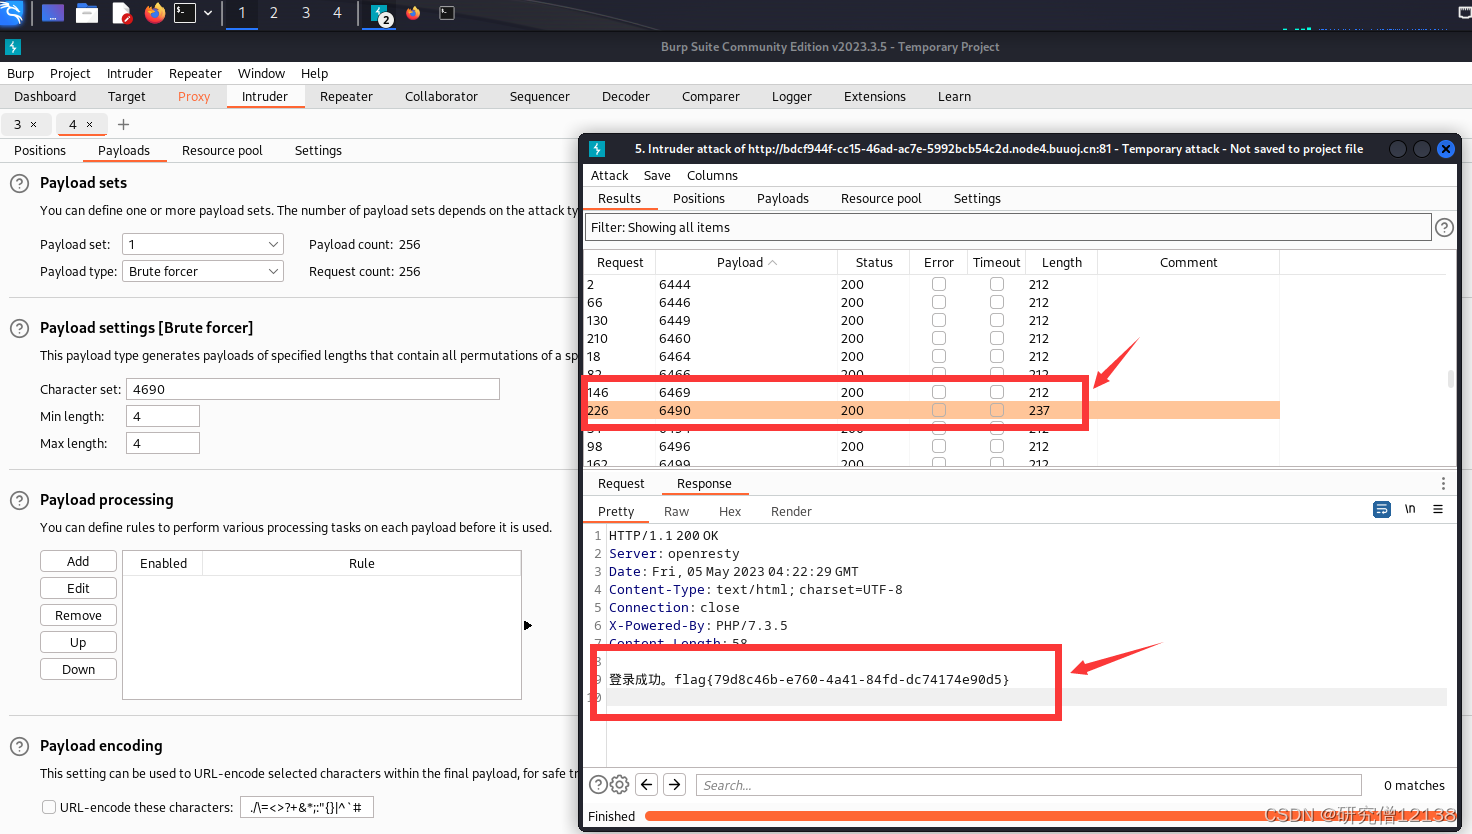Image resolution: width=1472 pixels, height=834 pixels.
Task: Click the blue desktop icon in the top panel
Action: pos(53,13)
